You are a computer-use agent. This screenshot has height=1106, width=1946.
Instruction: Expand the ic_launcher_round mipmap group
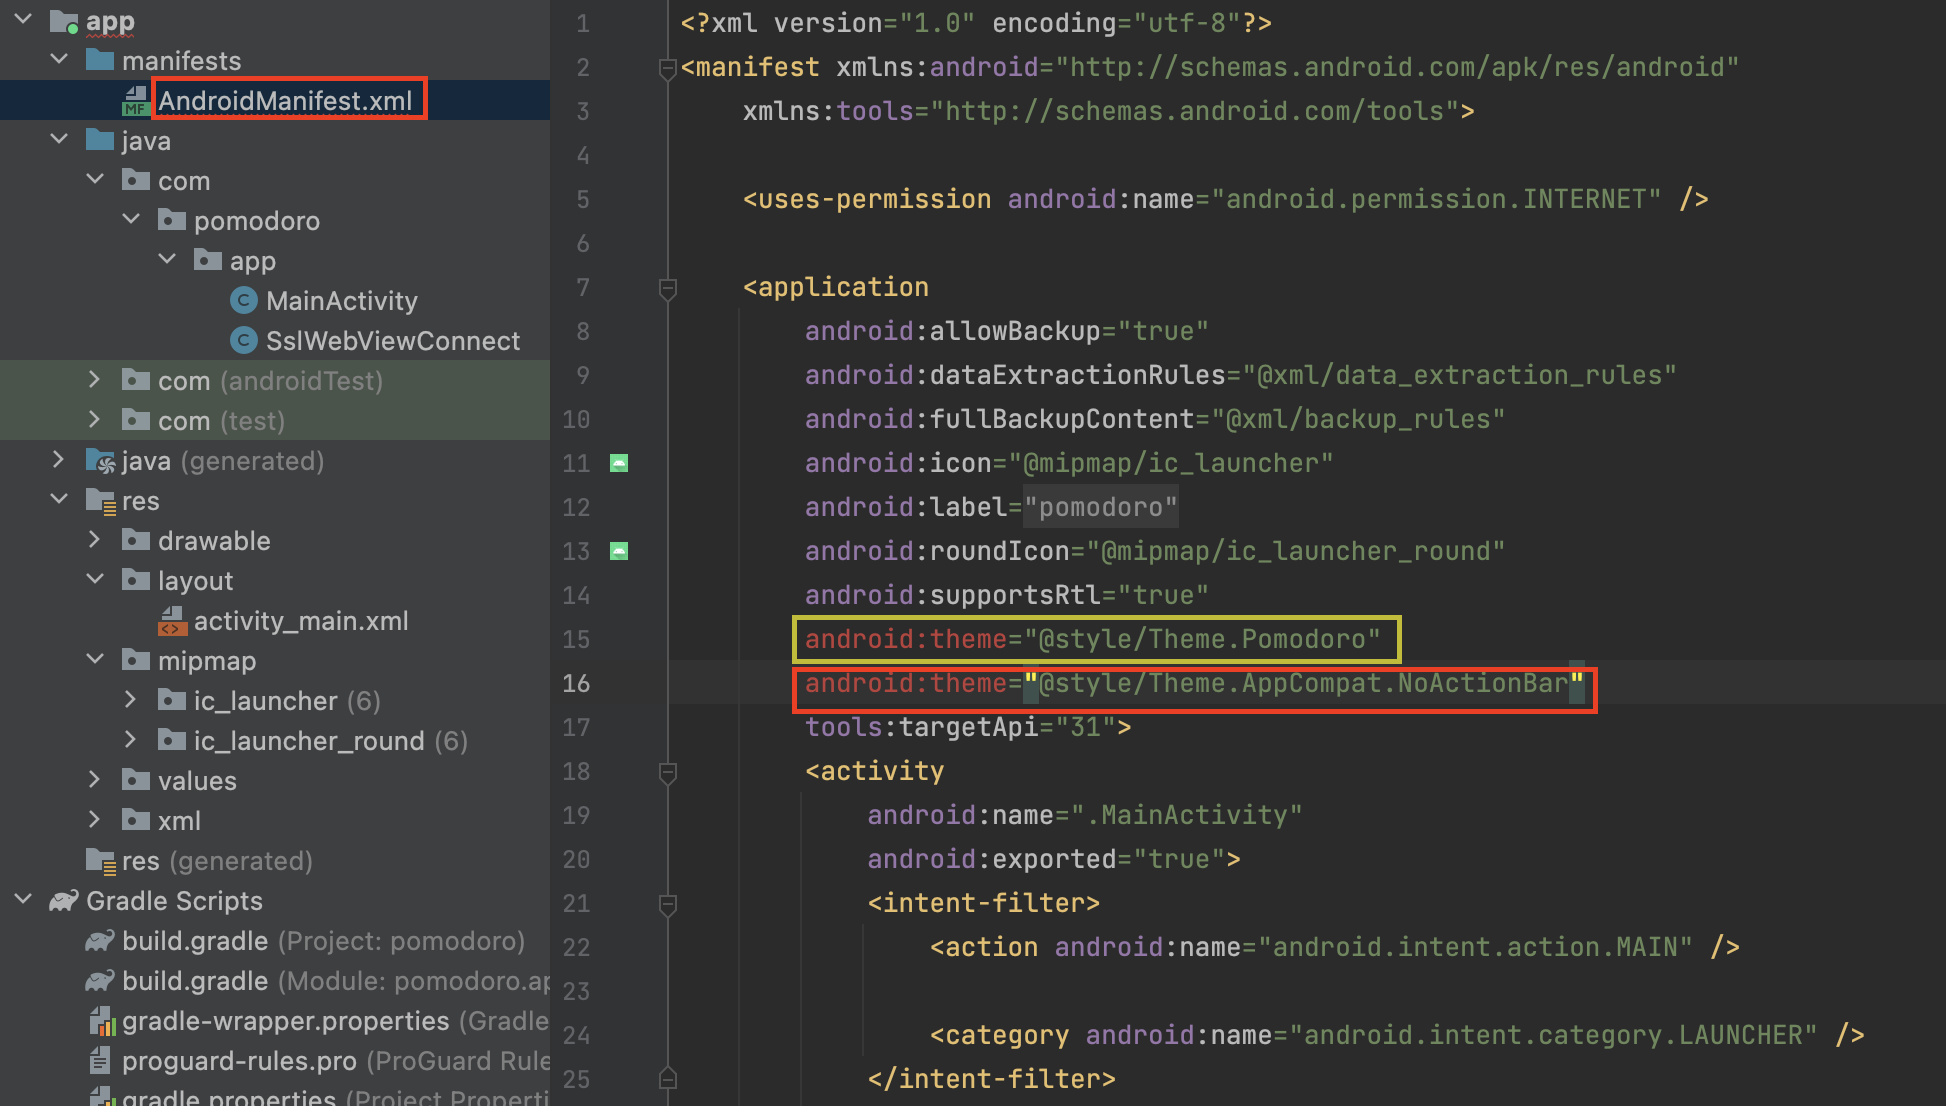130,740
